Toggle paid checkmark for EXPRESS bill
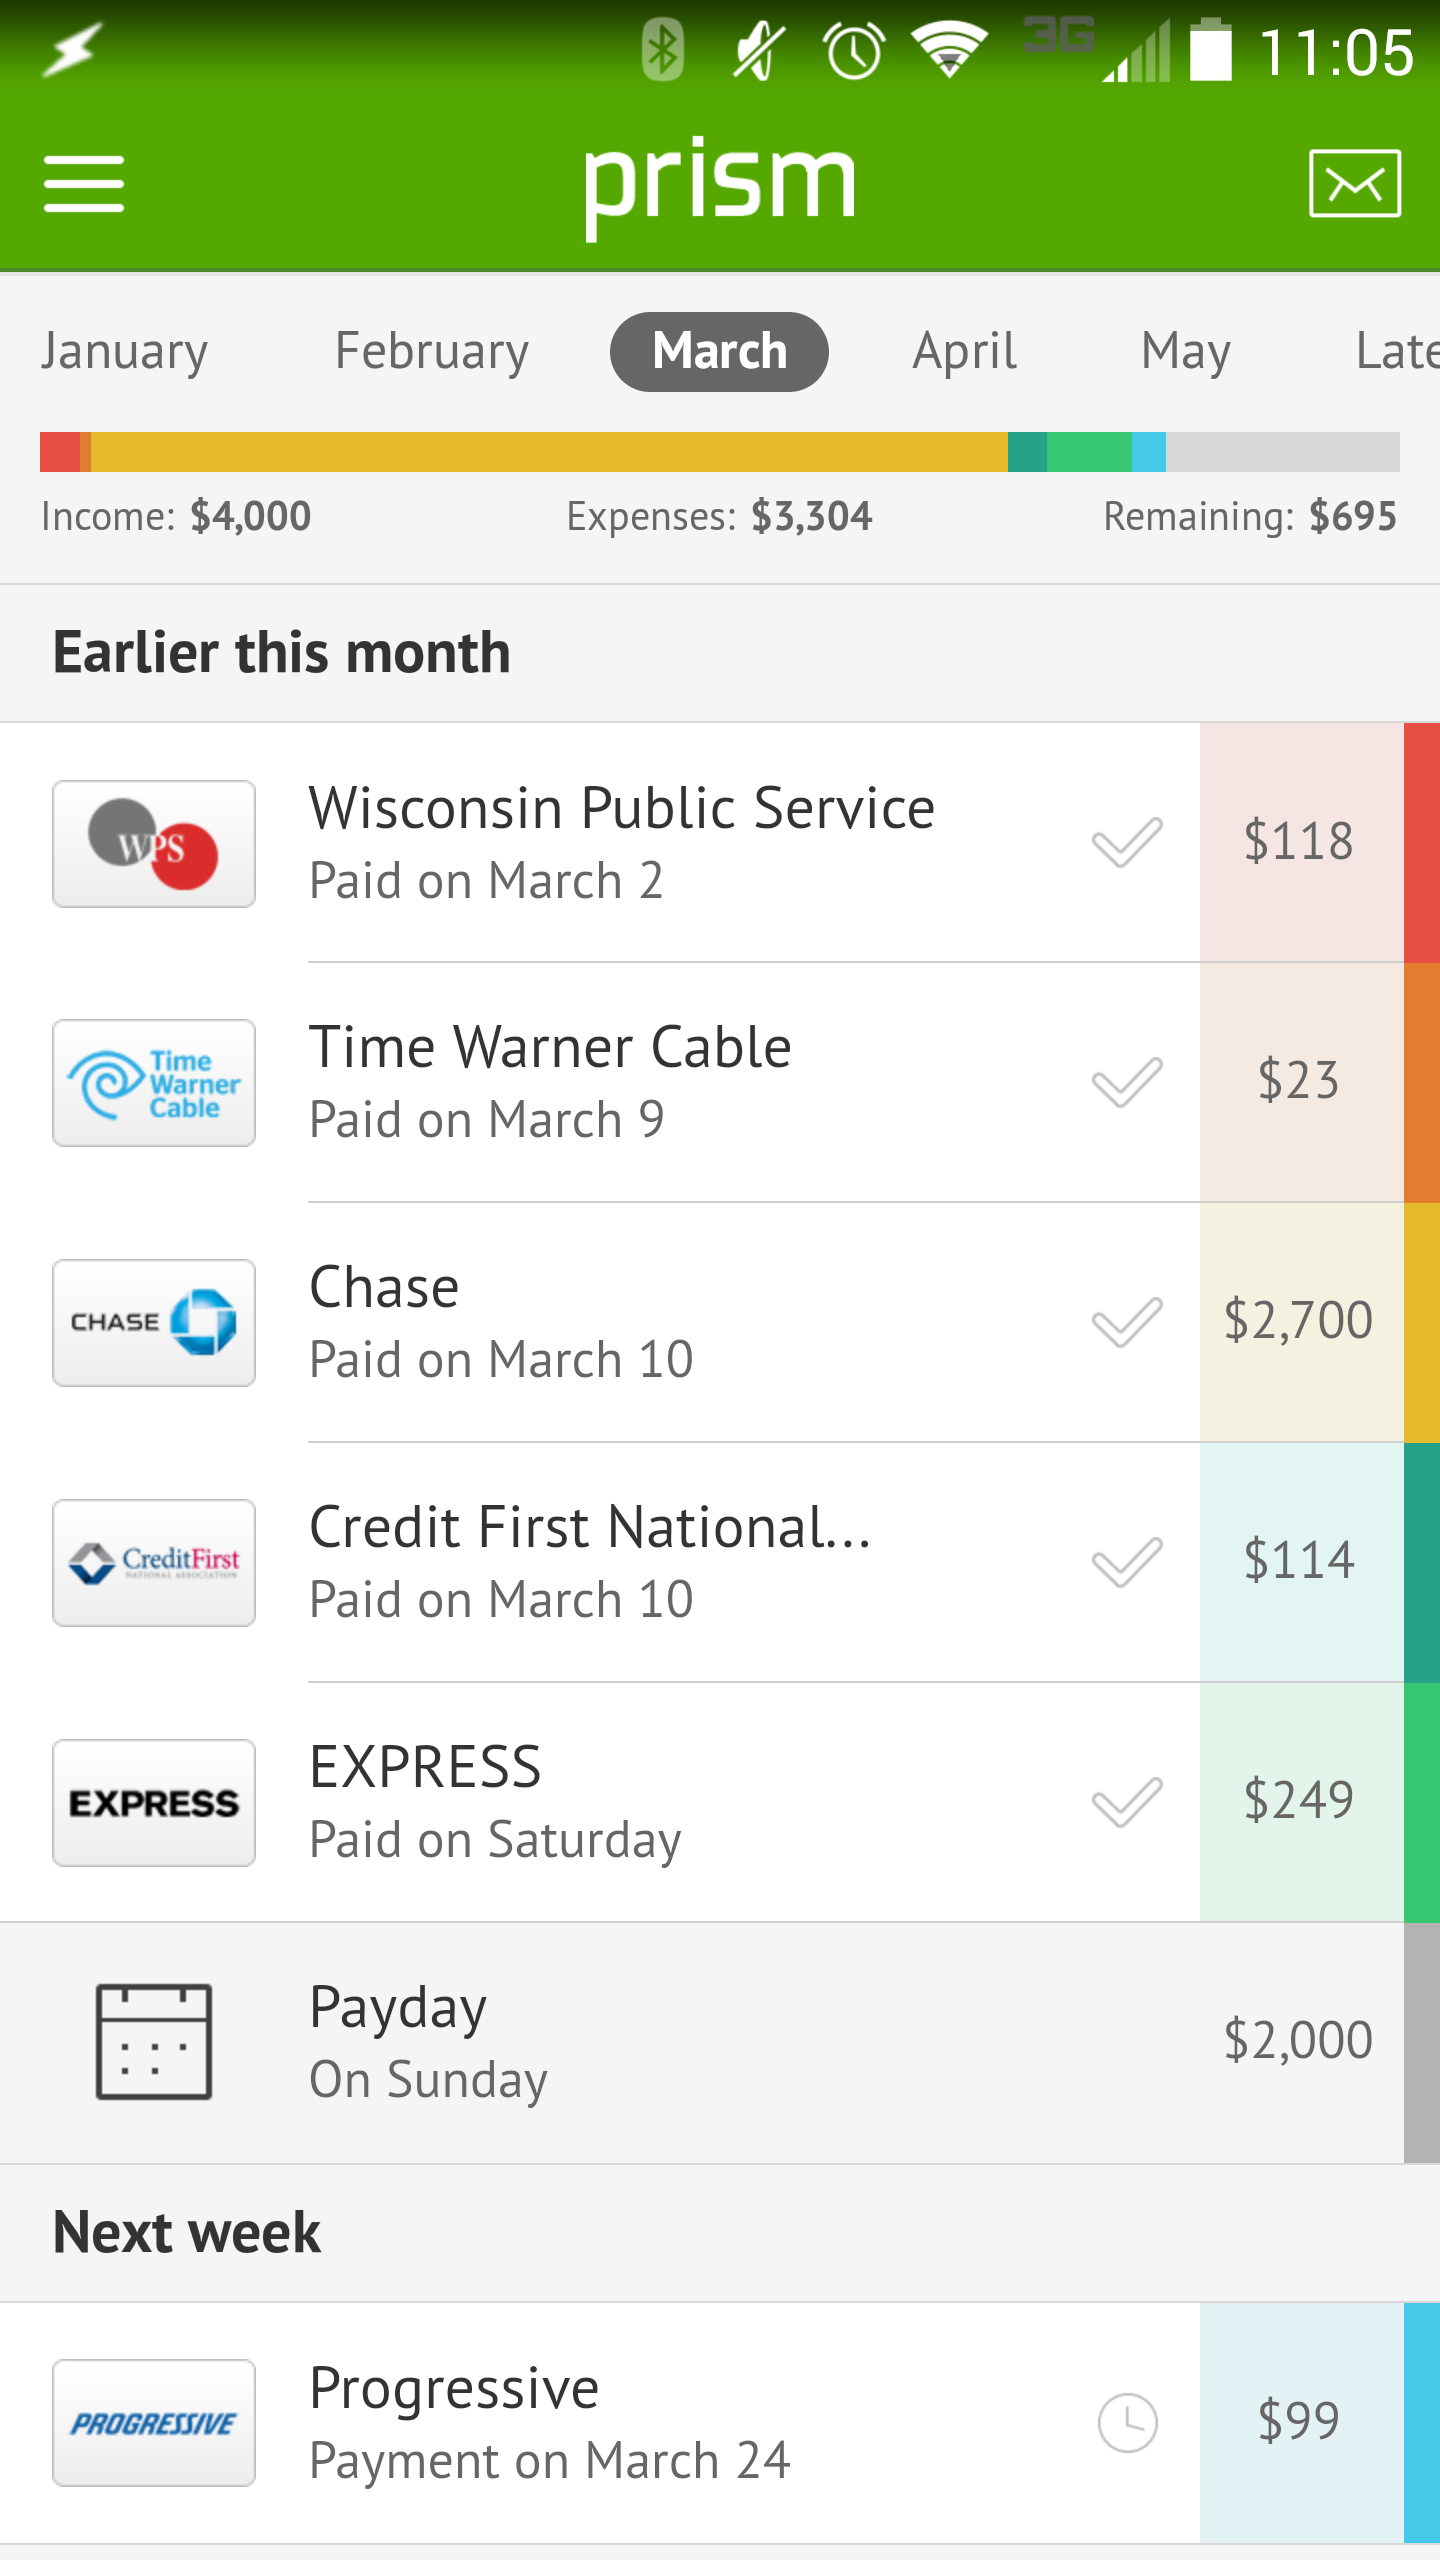The width and height of the screenshot is (1440, 2560). click(x=1127, y=1802)
